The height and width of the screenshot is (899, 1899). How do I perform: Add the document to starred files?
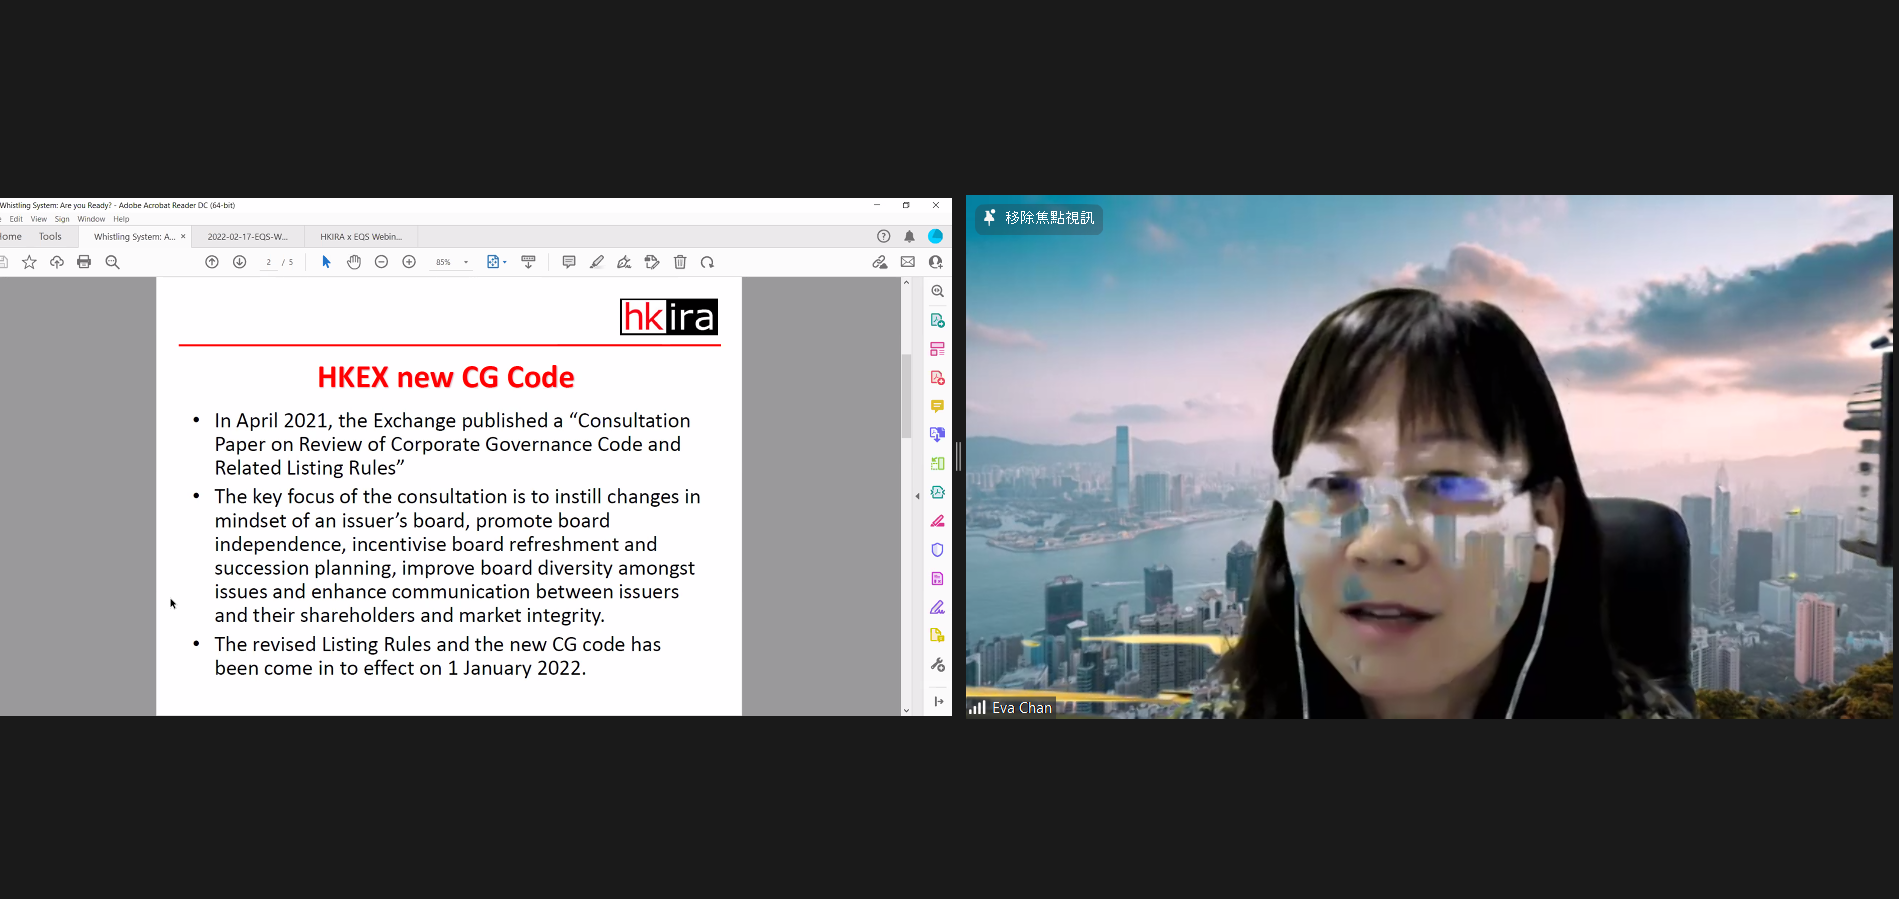[x=29, y=262]
